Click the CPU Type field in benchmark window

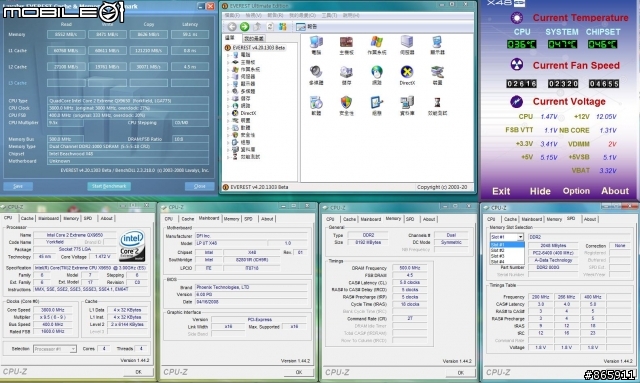tap(128, 101)
